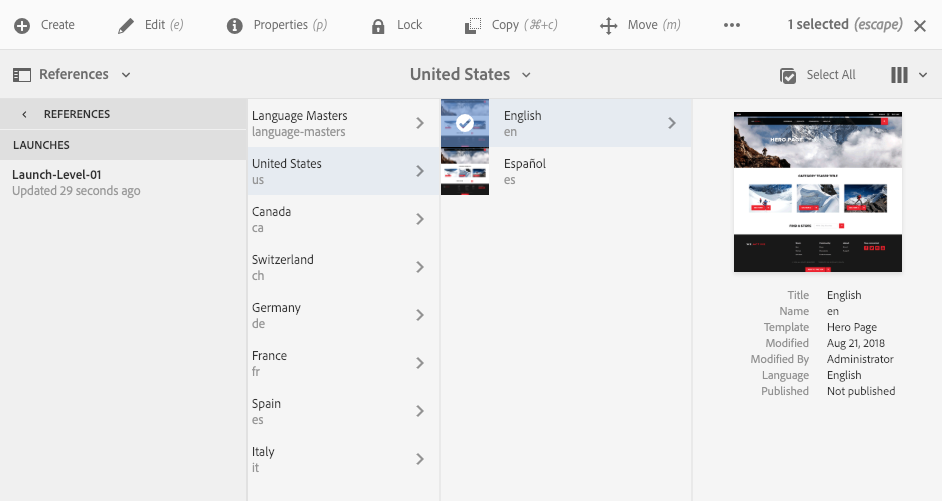Select the Español page thumbnail
Screen dimensions: 942x501
pyautogui.click(x=465, y=171)
